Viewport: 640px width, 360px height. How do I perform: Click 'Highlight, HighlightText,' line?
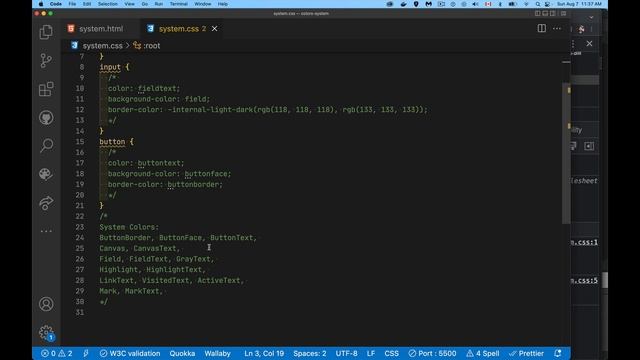(153, 270)
